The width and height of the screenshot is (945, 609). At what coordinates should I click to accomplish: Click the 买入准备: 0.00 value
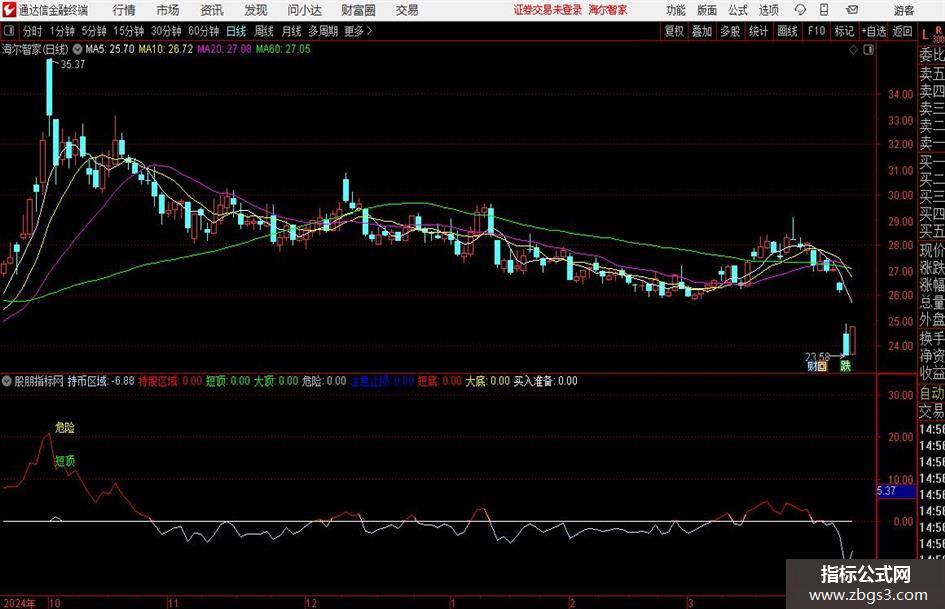point(545,381)
